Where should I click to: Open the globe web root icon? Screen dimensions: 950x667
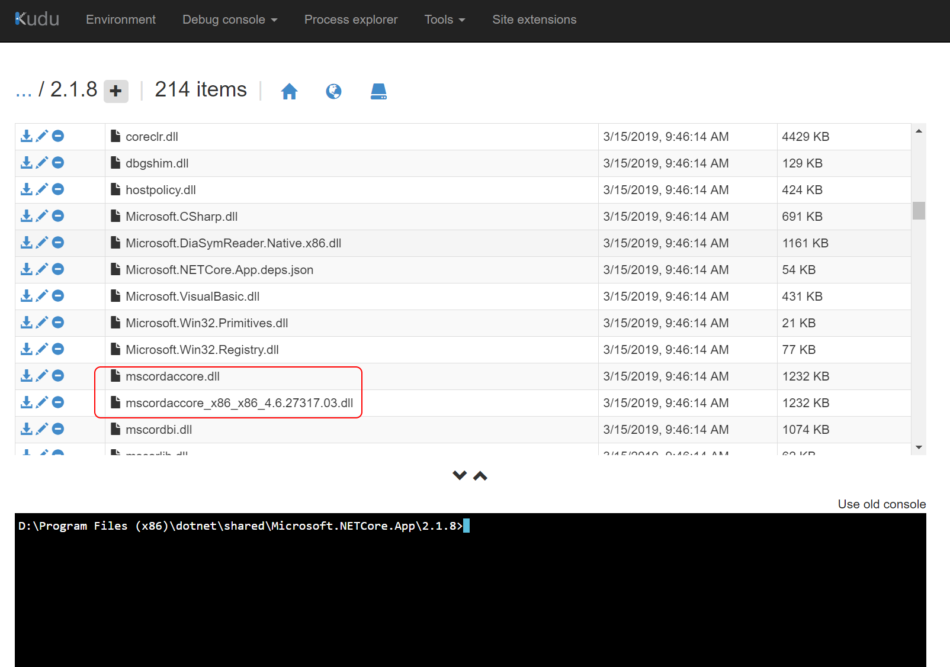[333, 90]
